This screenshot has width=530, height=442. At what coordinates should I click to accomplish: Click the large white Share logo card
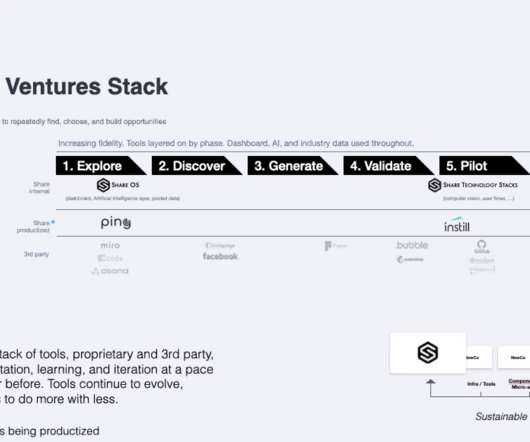pyautogui.click(x=428, y=353)
